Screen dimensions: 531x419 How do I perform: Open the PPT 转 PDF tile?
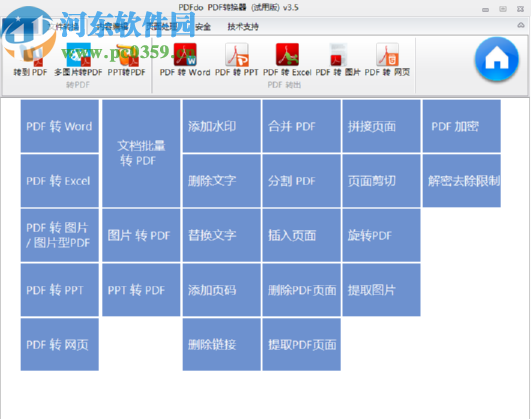point(141,290)
